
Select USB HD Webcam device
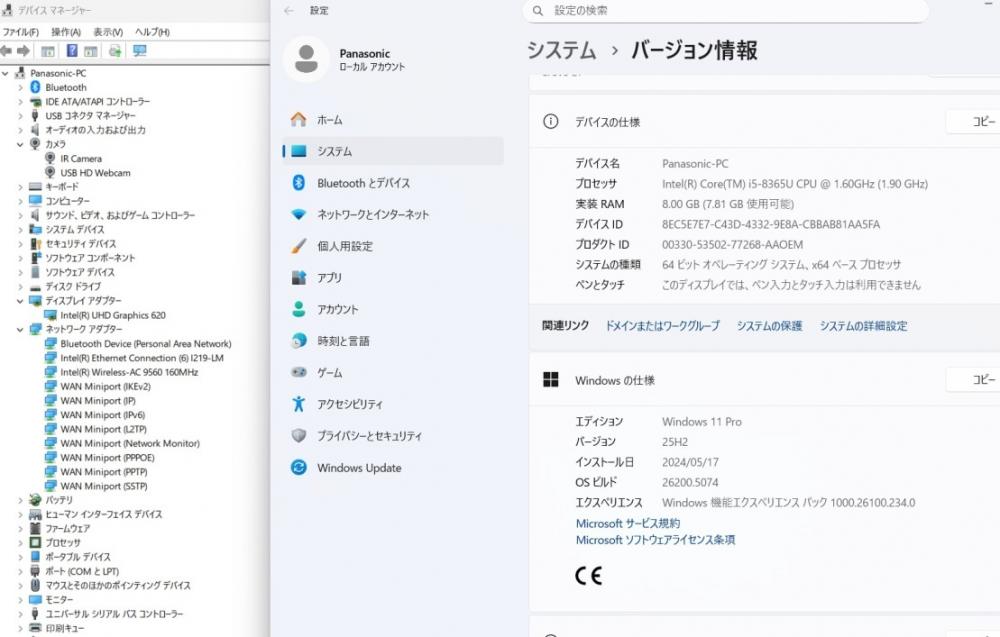coord(95,173)
